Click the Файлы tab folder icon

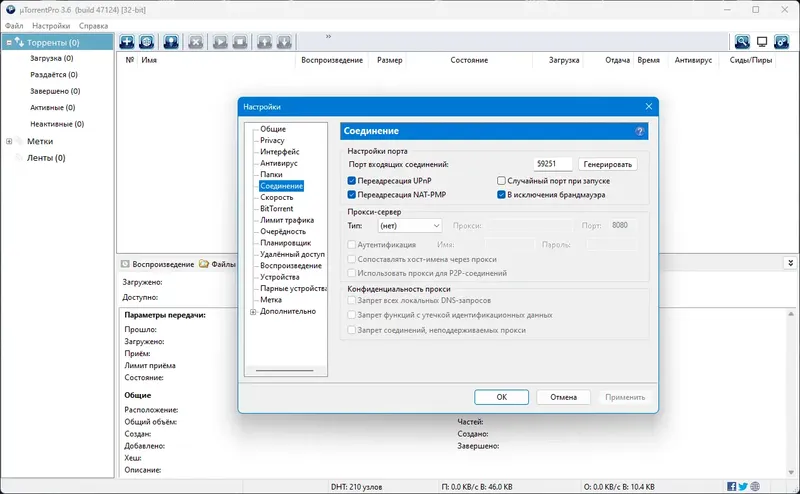(x=204, y=264)
